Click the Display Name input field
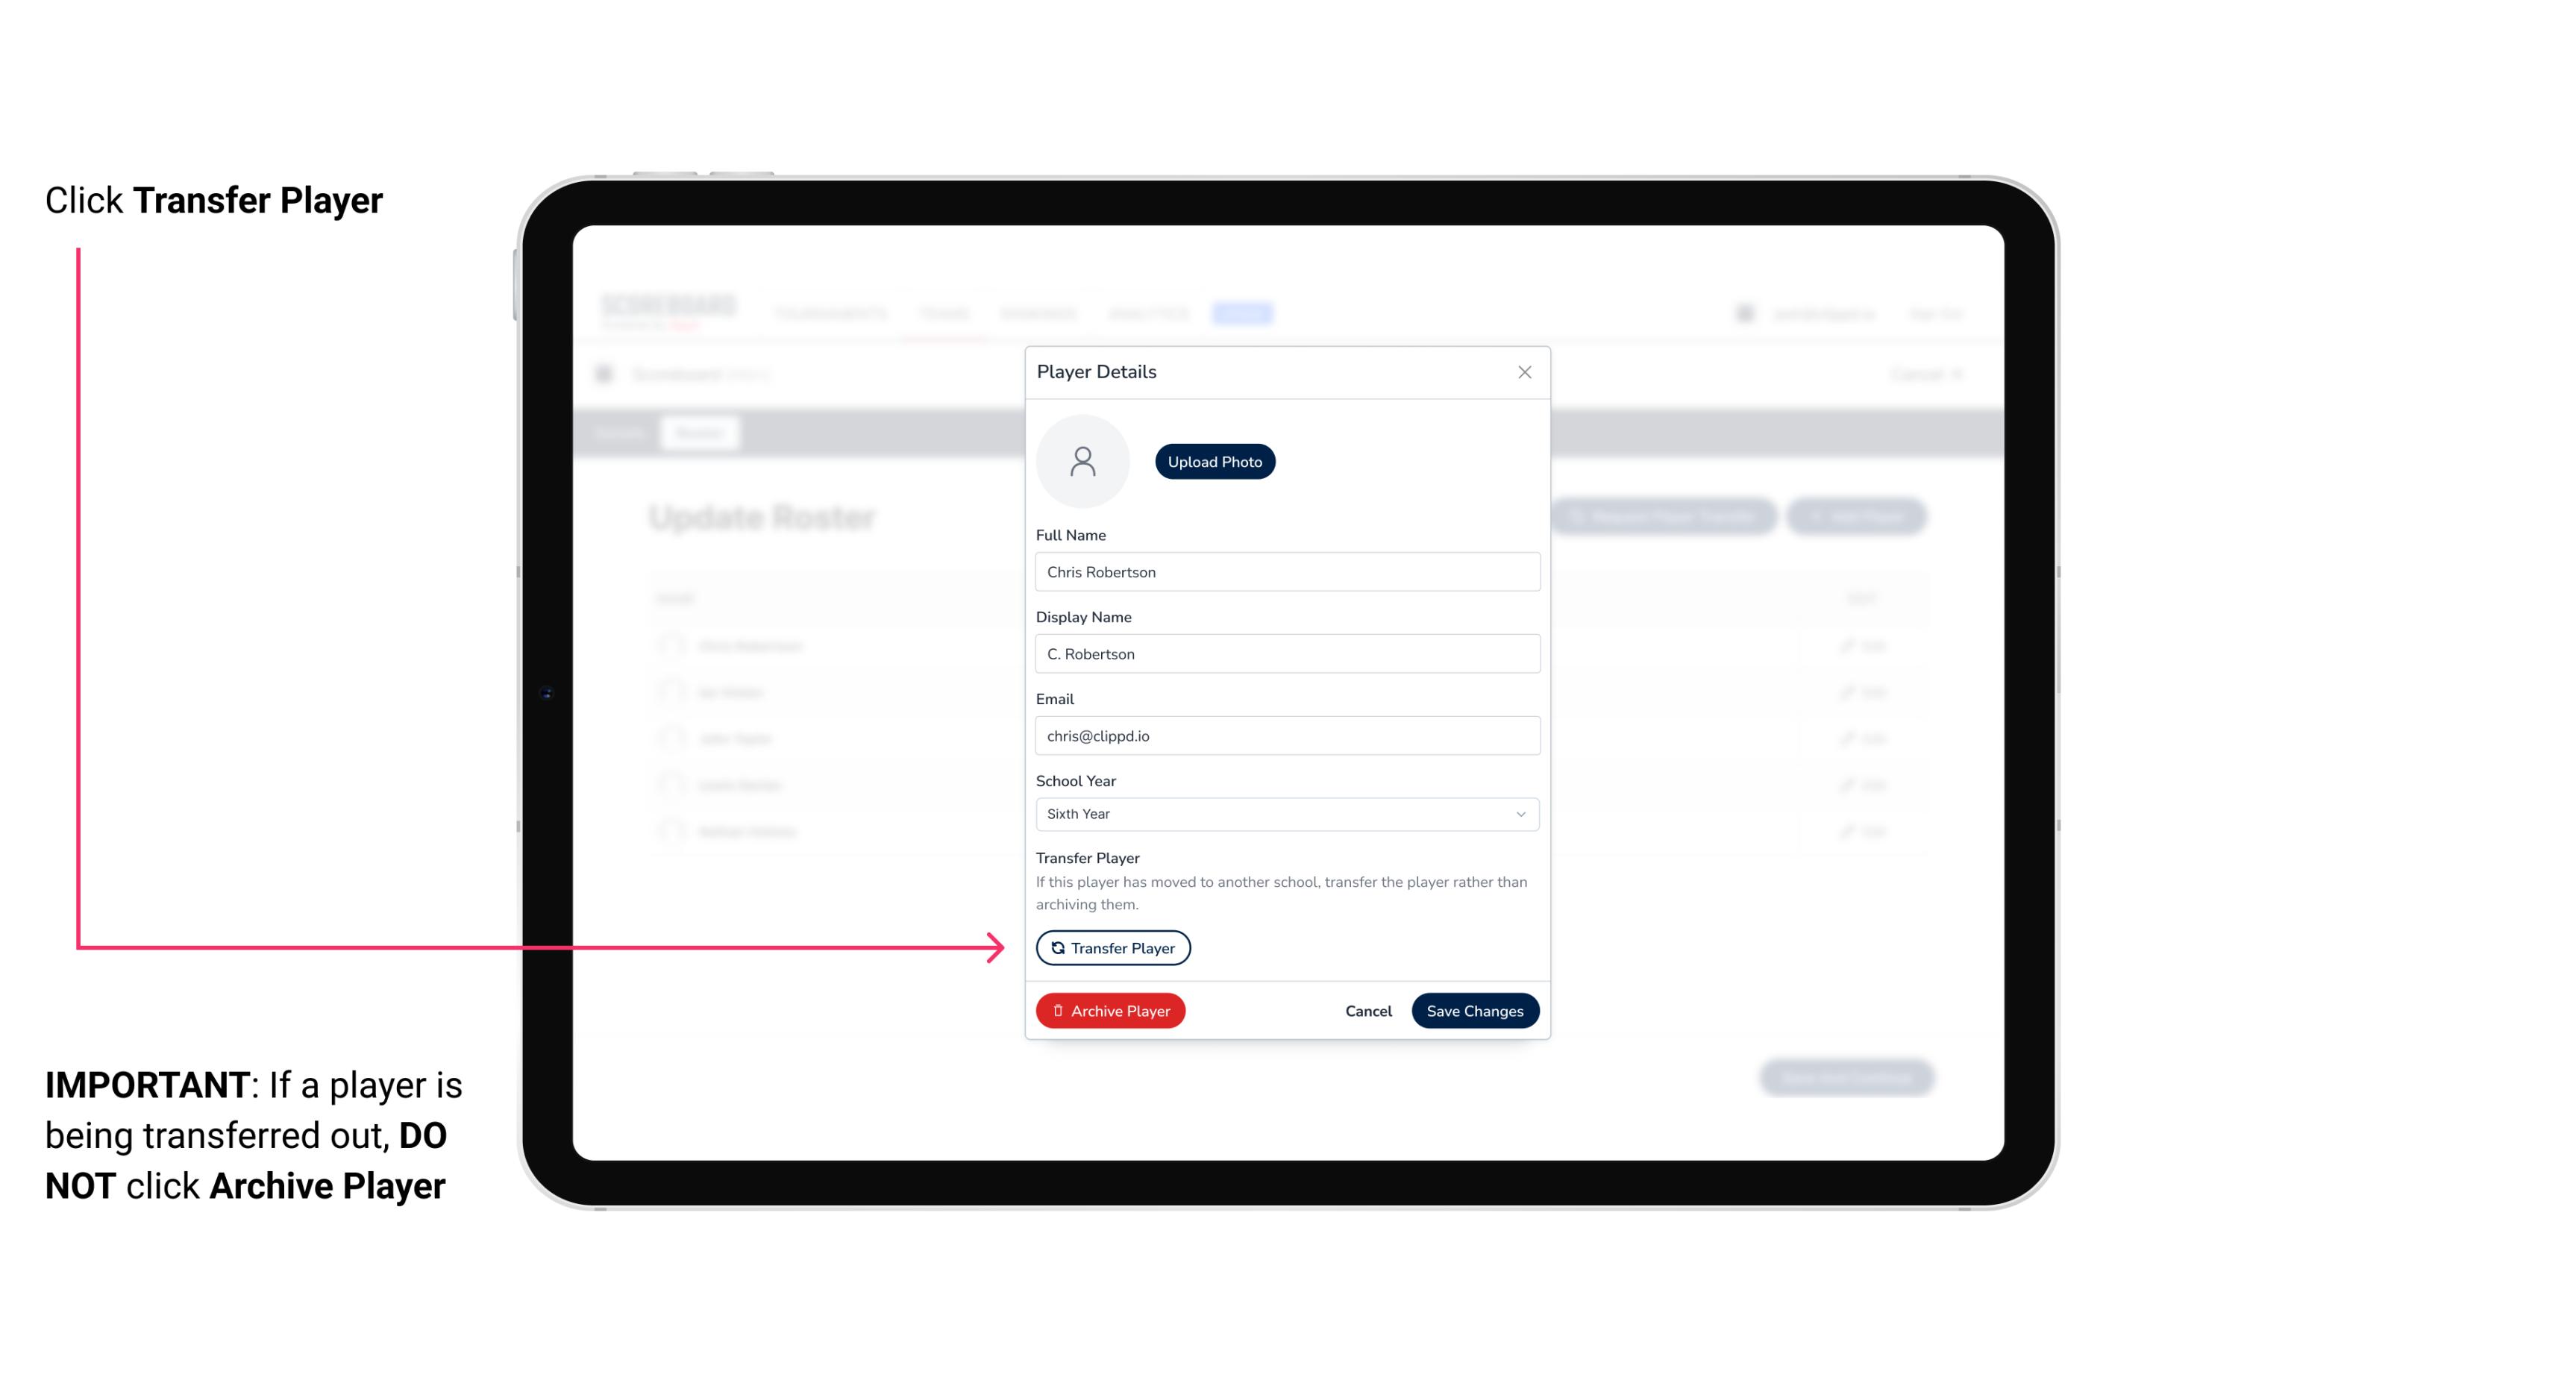 [x=1285, y=653]
